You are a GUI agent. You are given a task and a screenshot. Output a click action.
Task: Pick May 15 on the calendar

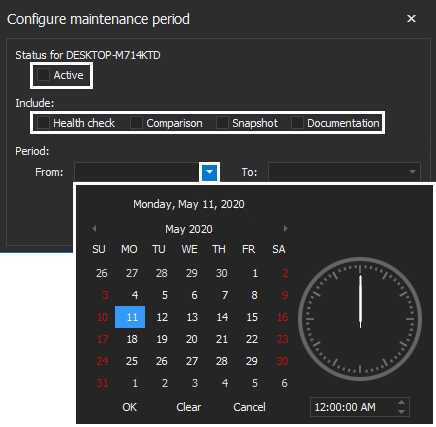[x=252, y=317]
